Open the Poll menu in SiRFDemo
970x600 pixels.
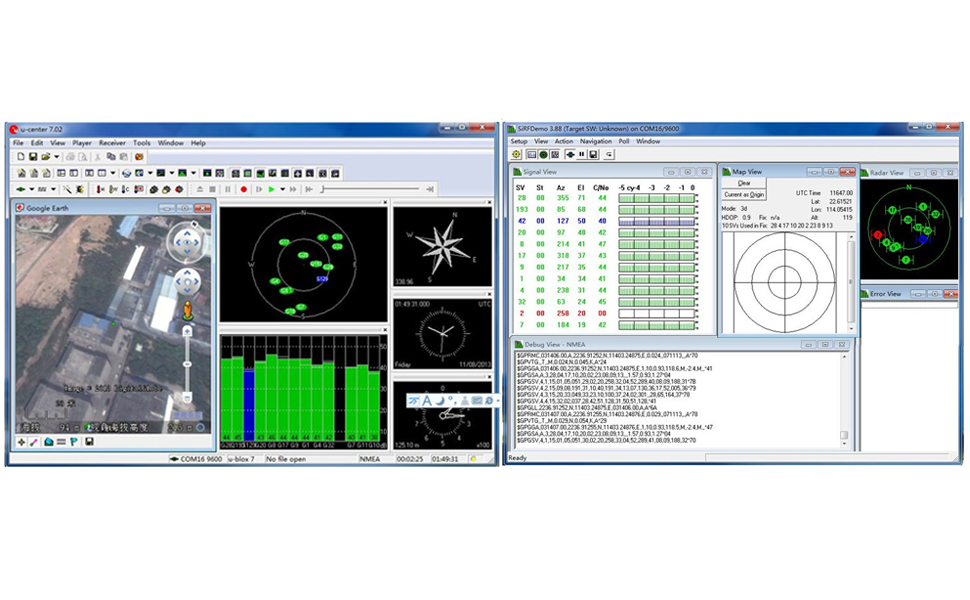(x=625, y=141)
